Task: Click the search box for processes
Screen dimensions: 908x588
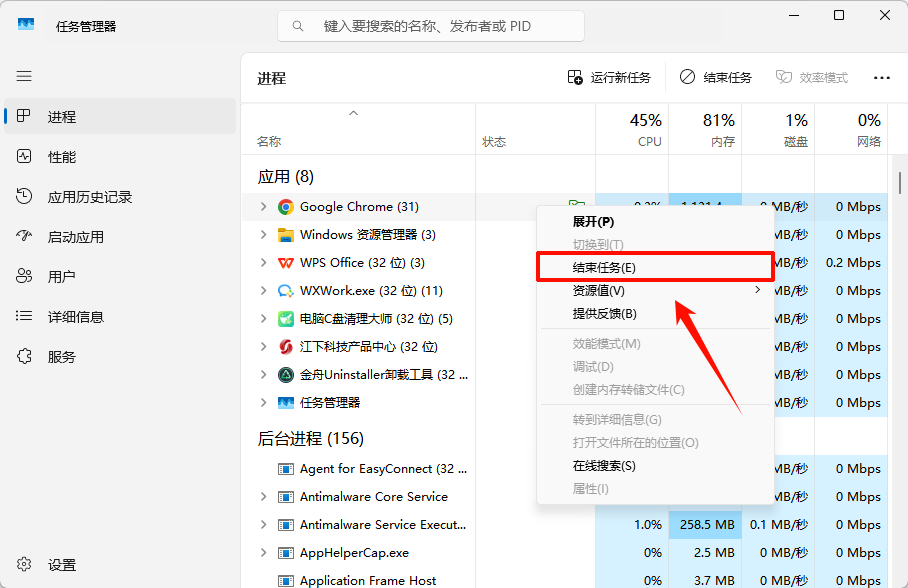Action: (x=430, y=26)
